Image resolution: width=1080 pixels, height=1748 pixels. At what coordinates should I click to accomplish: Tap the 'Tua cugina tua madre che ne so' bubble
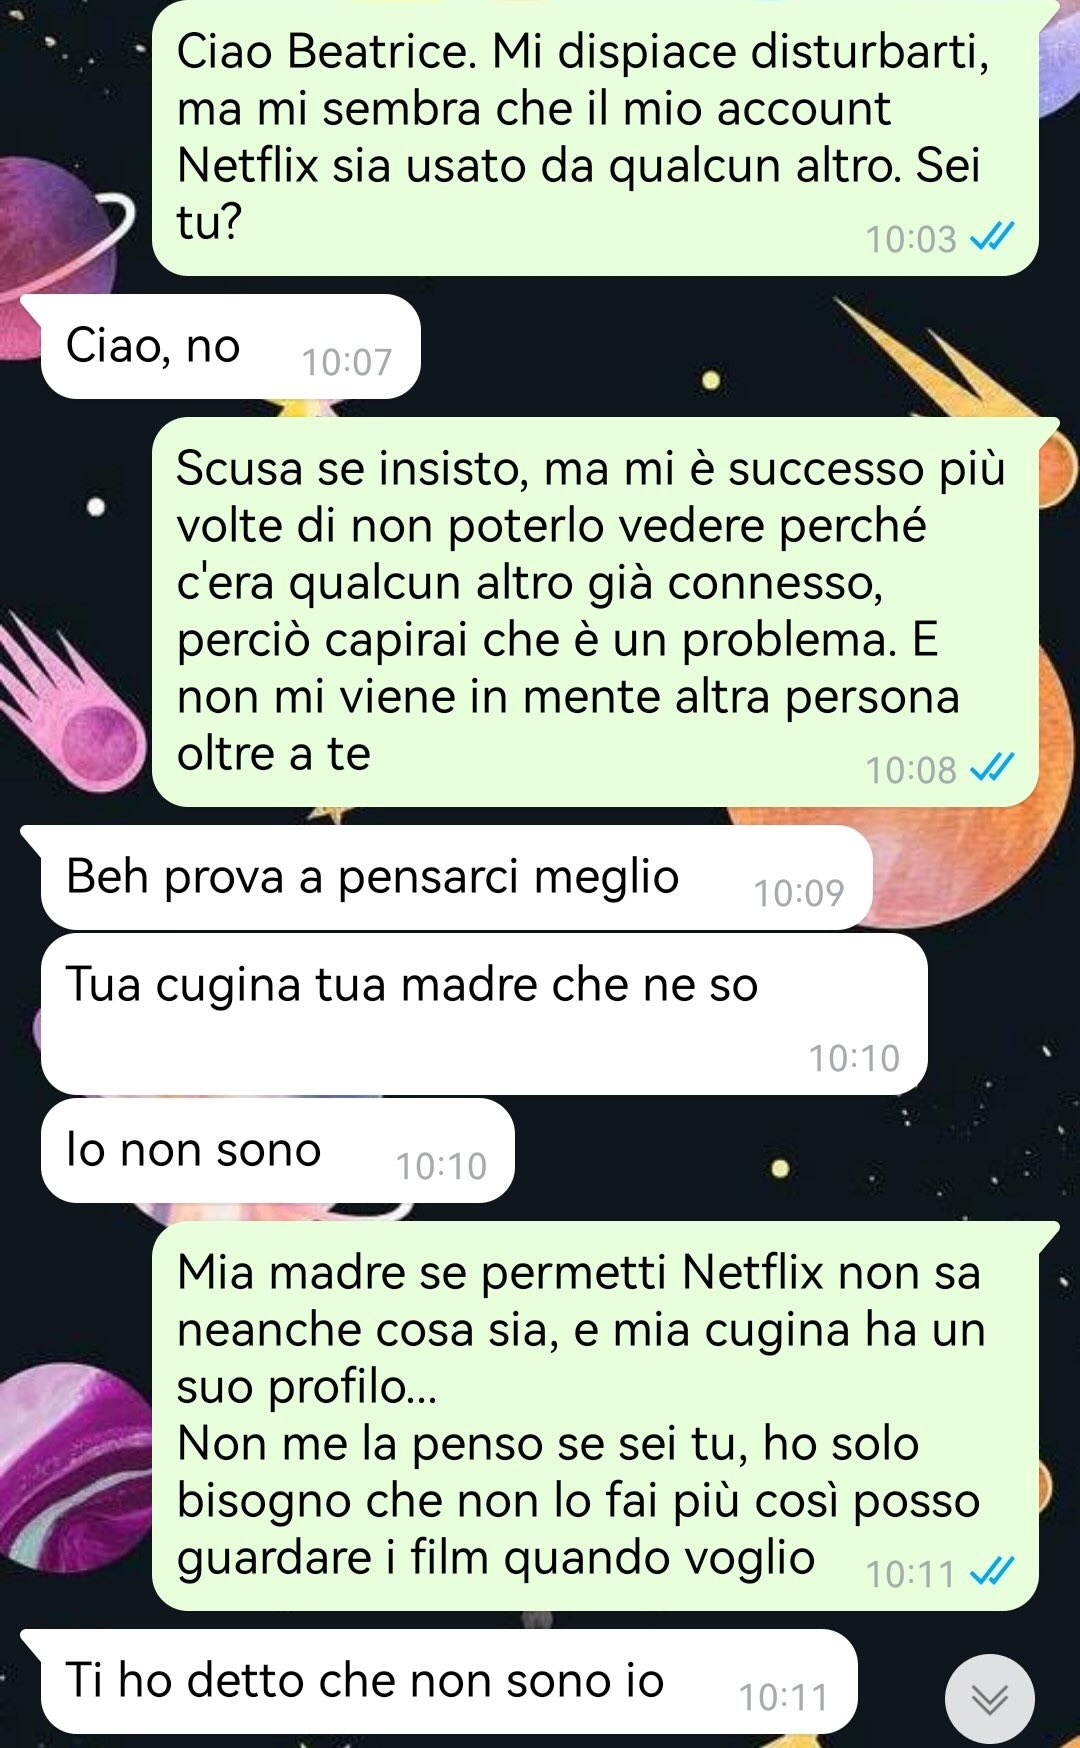[x=484, y=1014]
